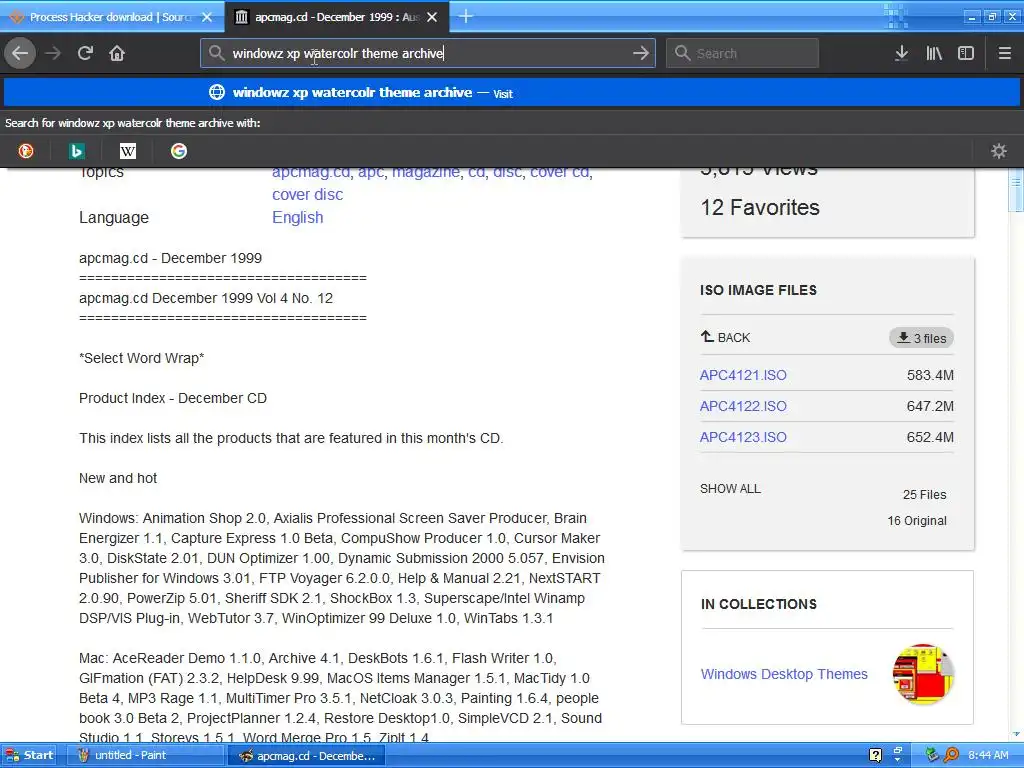Click the orange magnifier tray icon

pos(952,756)
